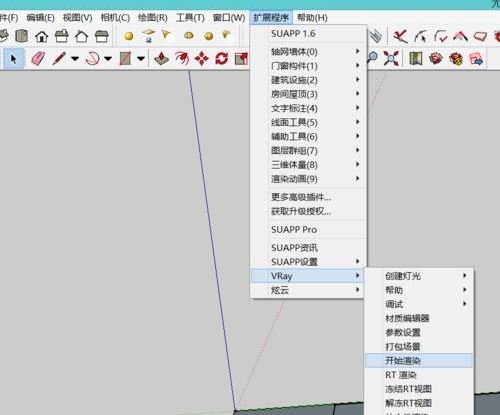Select the arrow Select tool
Viewport: 500px width, 415px height.
[x=13, y=59]
